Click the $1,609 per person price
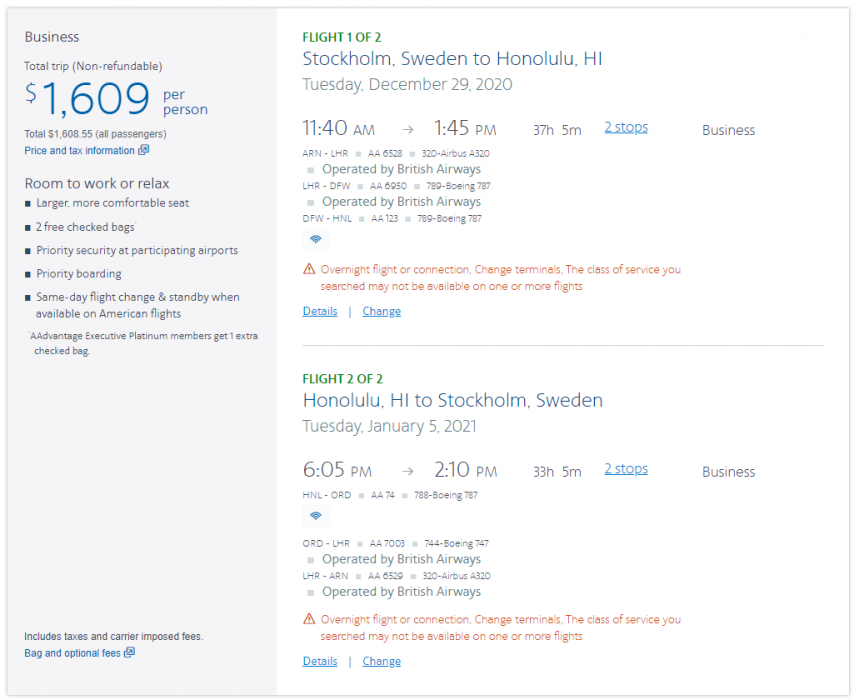This screenshot has height=700, width=854. [90, 99]
